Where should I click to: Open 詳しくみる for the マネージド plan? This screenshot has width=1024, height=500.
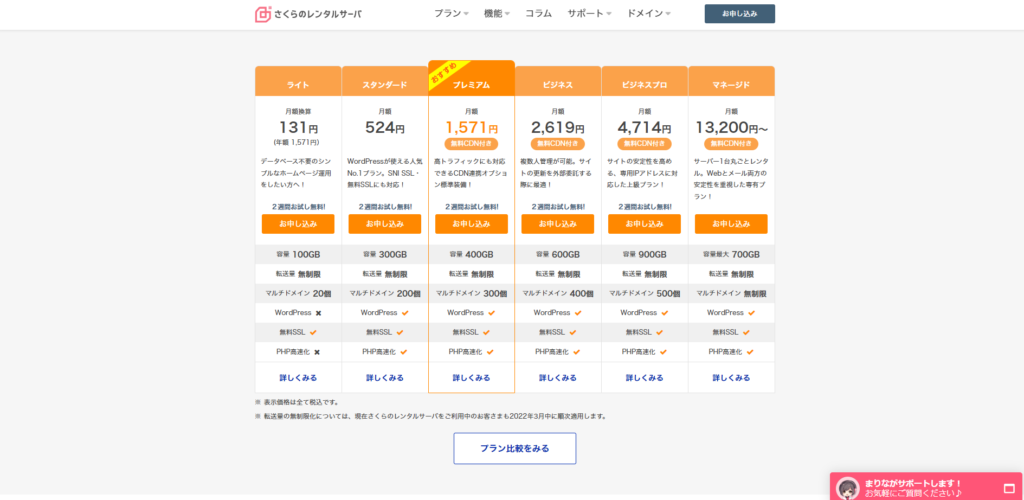click(x=731, y=378)
